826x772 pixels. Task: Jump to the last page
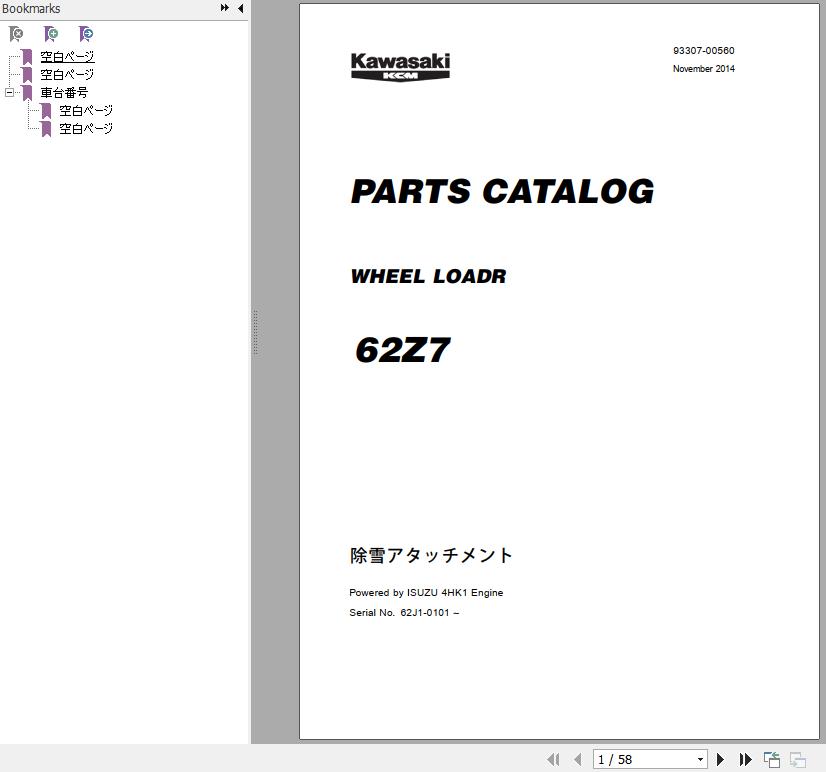coord(745,759)
